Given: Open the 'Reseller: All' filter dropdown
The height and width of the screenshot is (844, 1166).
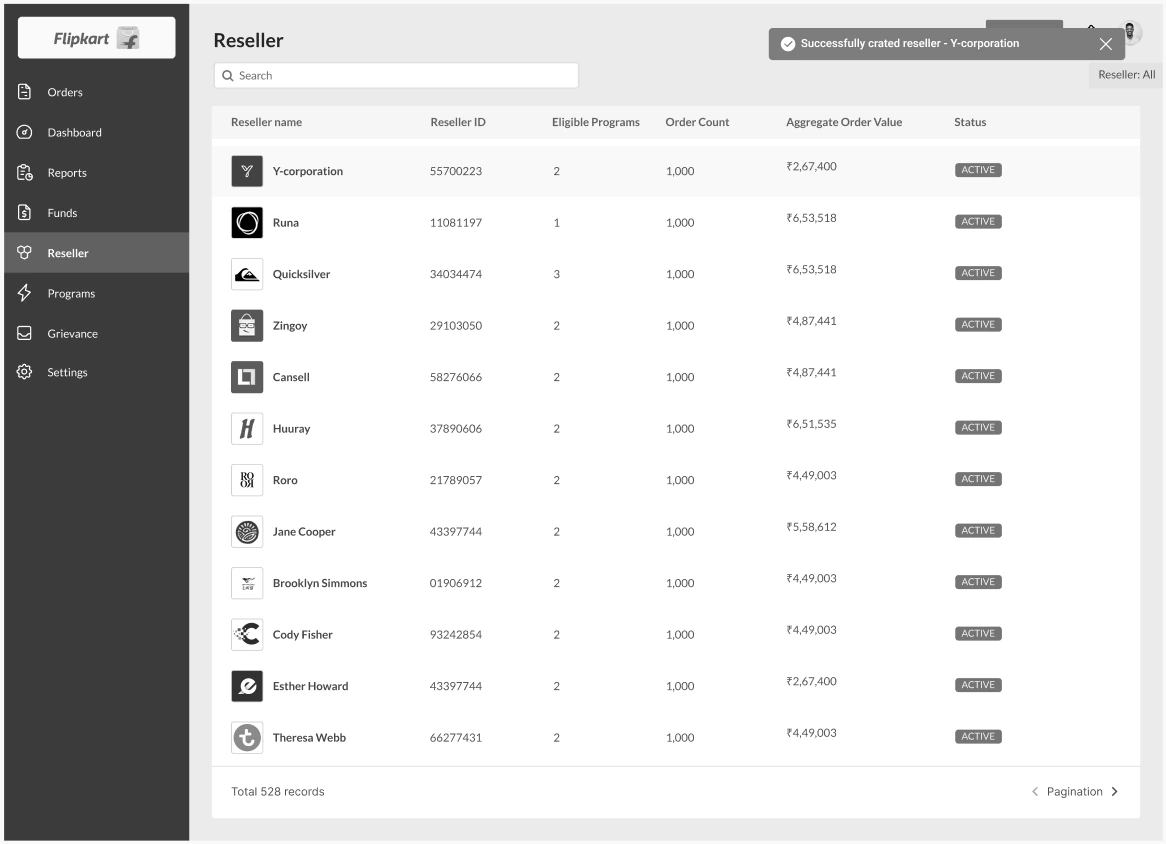Looking at the screenshot, I should tap(1126, 74).
